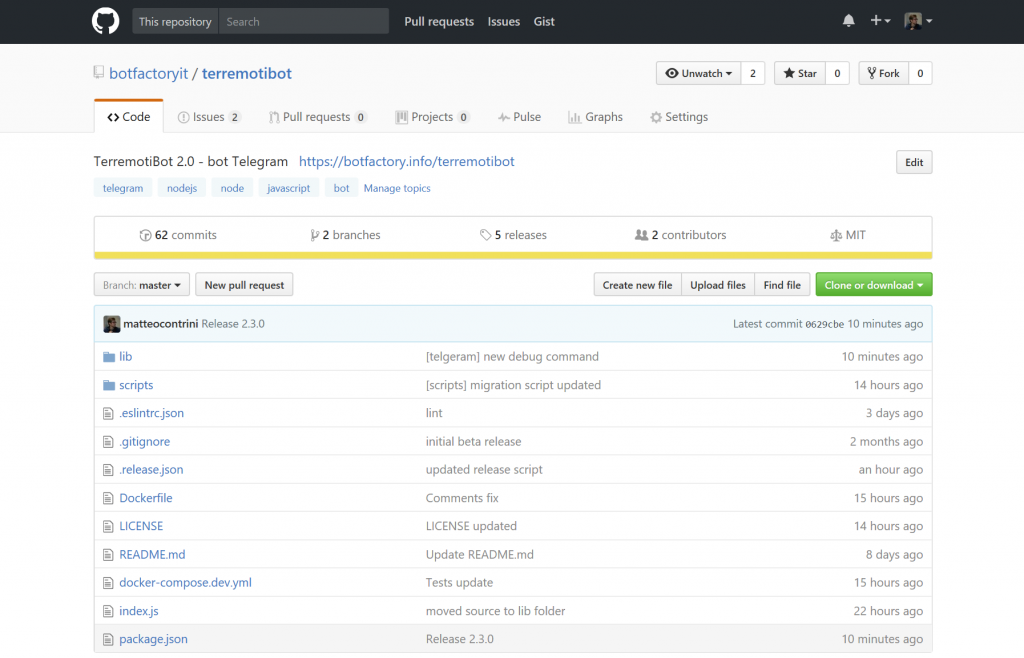
Task: Expand the Clone or download dropdown
Action: coord(873,284)
